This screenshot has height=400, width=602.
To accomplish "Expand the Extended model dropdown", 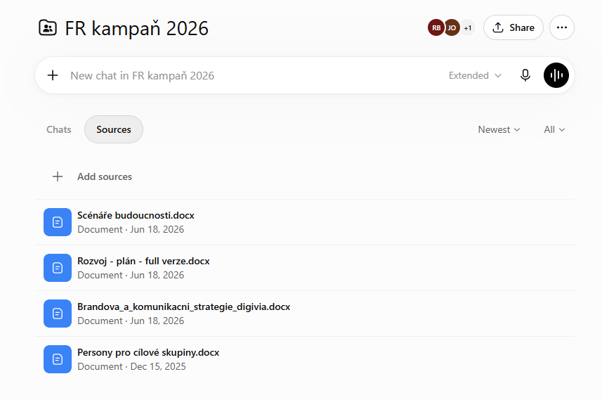I will pyautogui.click(x=475, y=76).
